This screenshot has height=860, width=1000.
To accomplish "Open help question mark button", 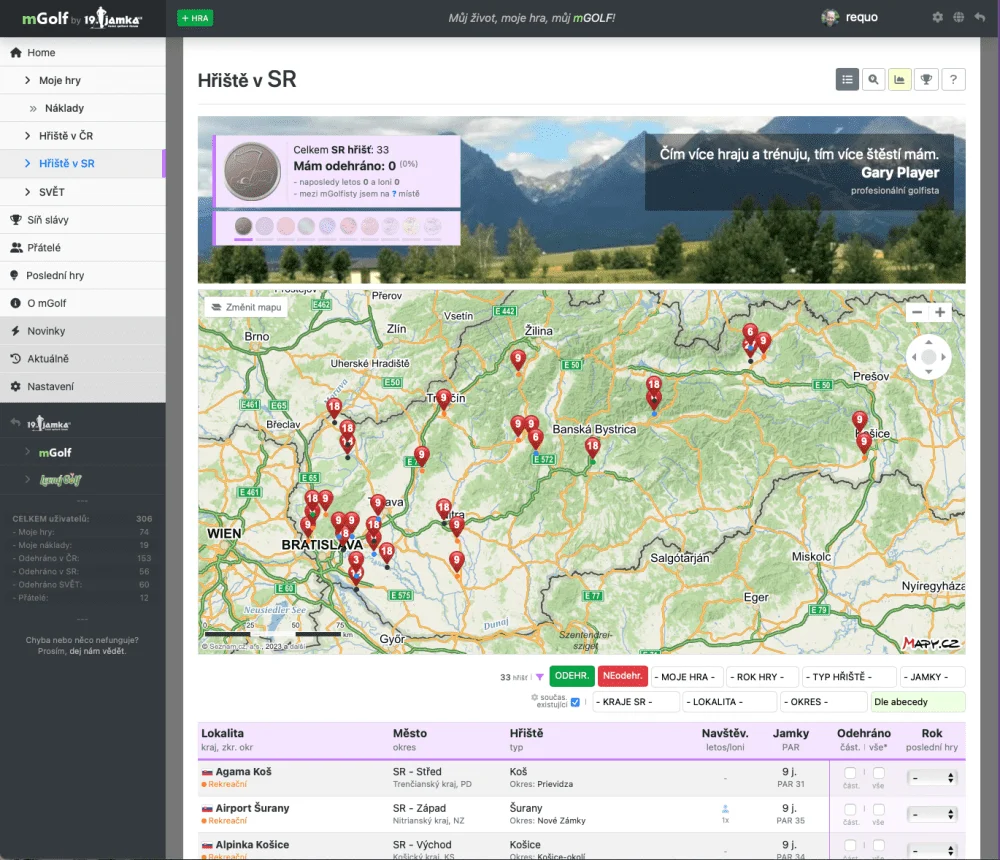I will (x=953, y=80).
